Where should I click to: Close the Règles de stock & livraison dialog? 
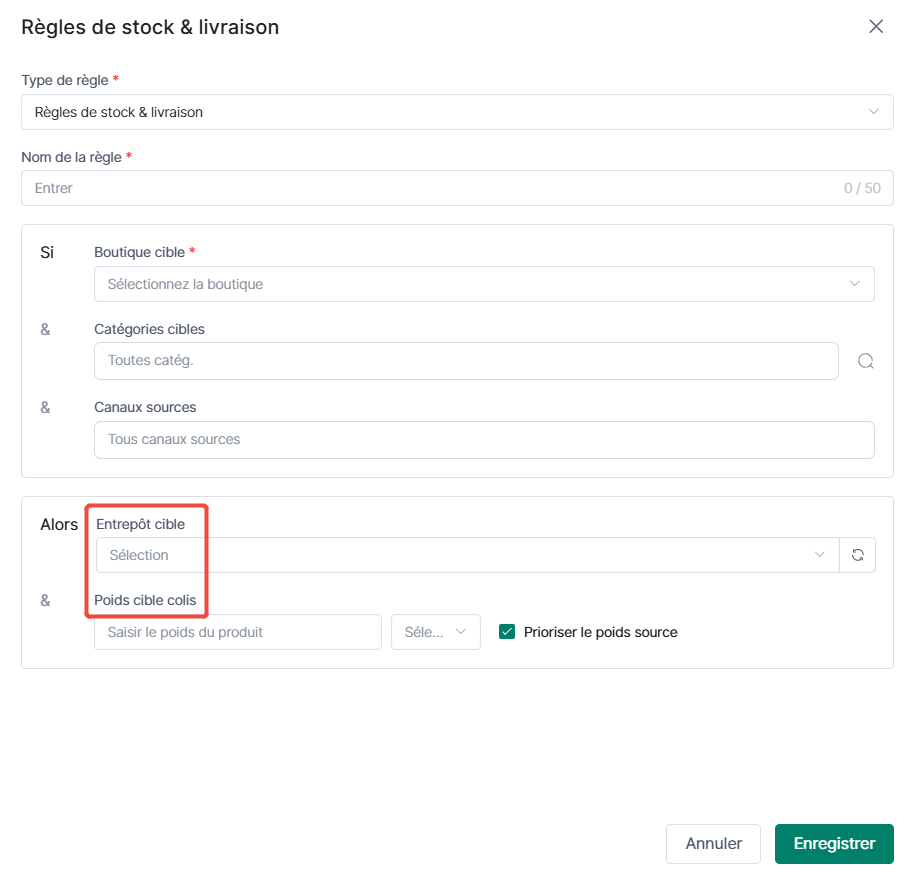click(x=876, y=27)
